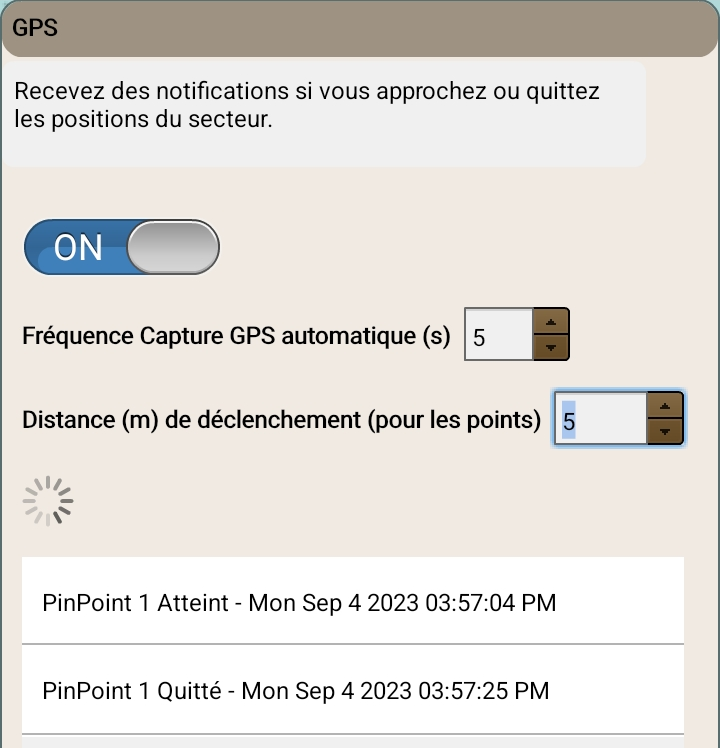
Task: Click the Distance (m) de déclenchement label
Action: click(x=281, y=420)
